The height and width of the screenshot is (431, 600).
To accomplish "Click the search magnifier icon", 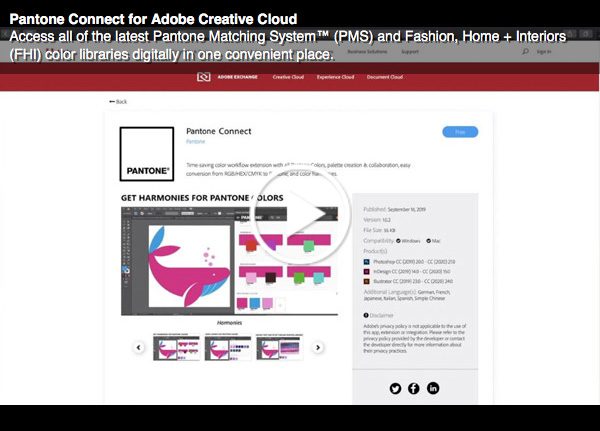I will coord(526,51).
